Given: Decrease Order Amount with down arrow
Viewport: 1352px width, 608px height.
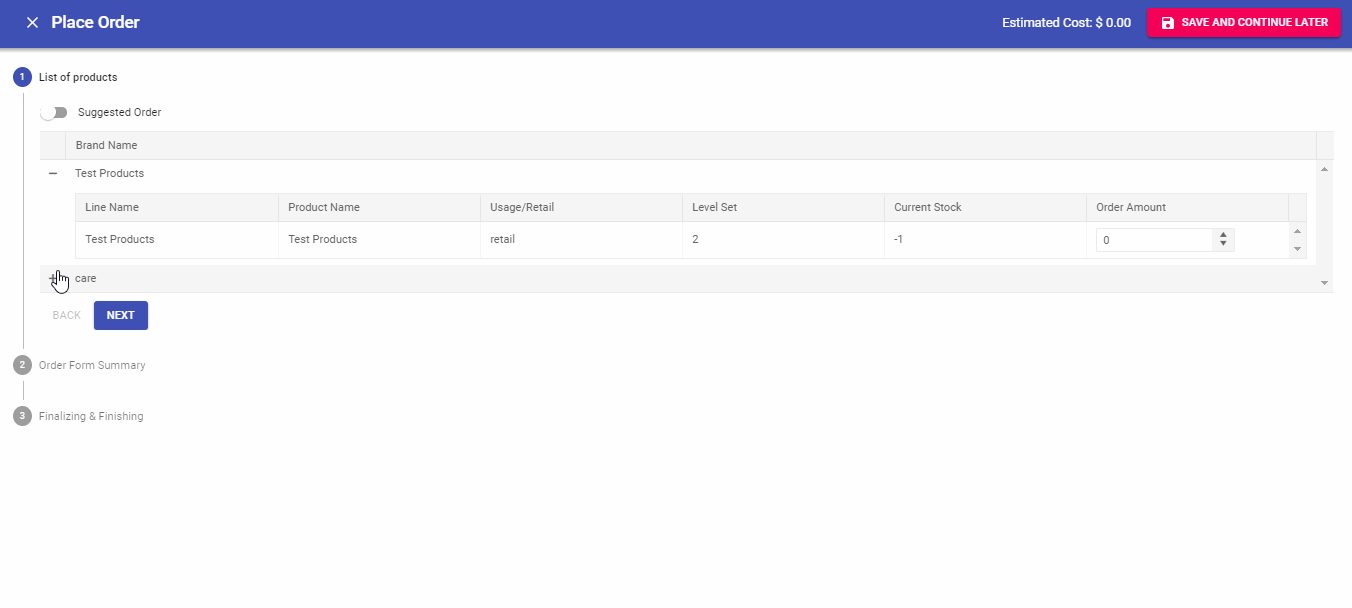Looking at the screenshot, I should pos(1223,244).
